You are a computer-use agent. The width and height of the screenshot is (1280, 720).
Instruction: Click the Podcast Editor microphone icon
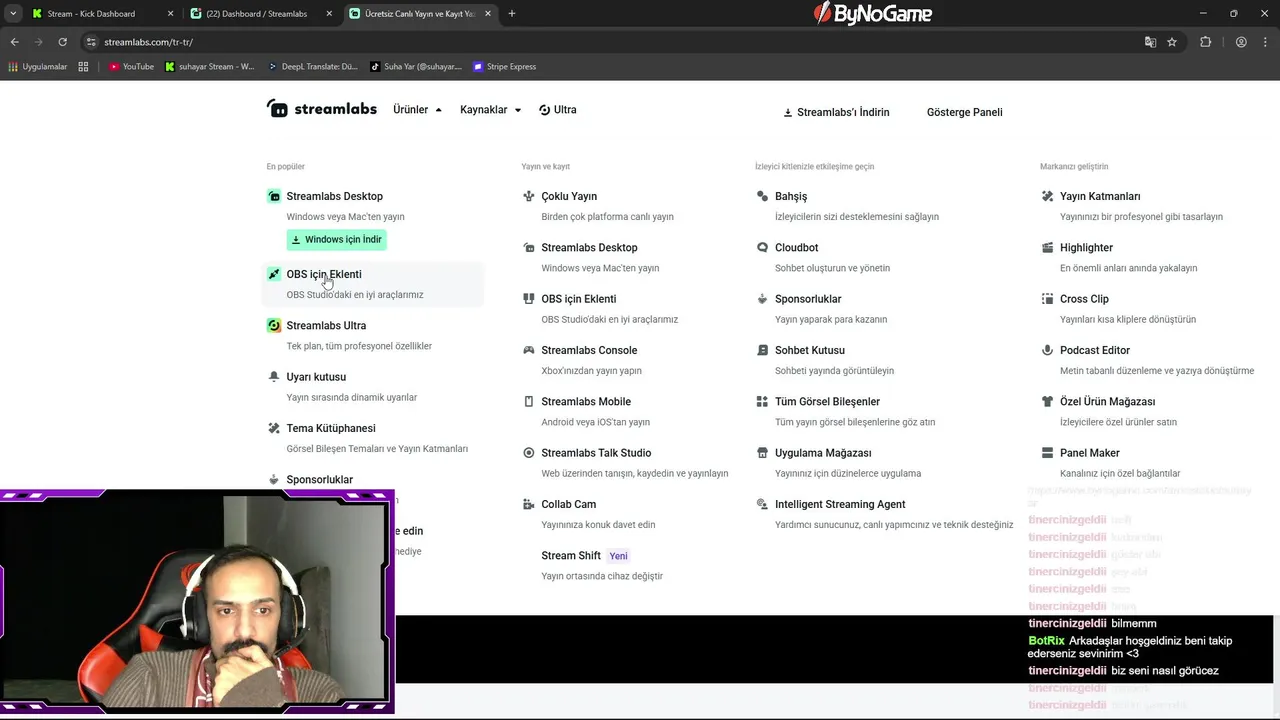click(1047, 350)
